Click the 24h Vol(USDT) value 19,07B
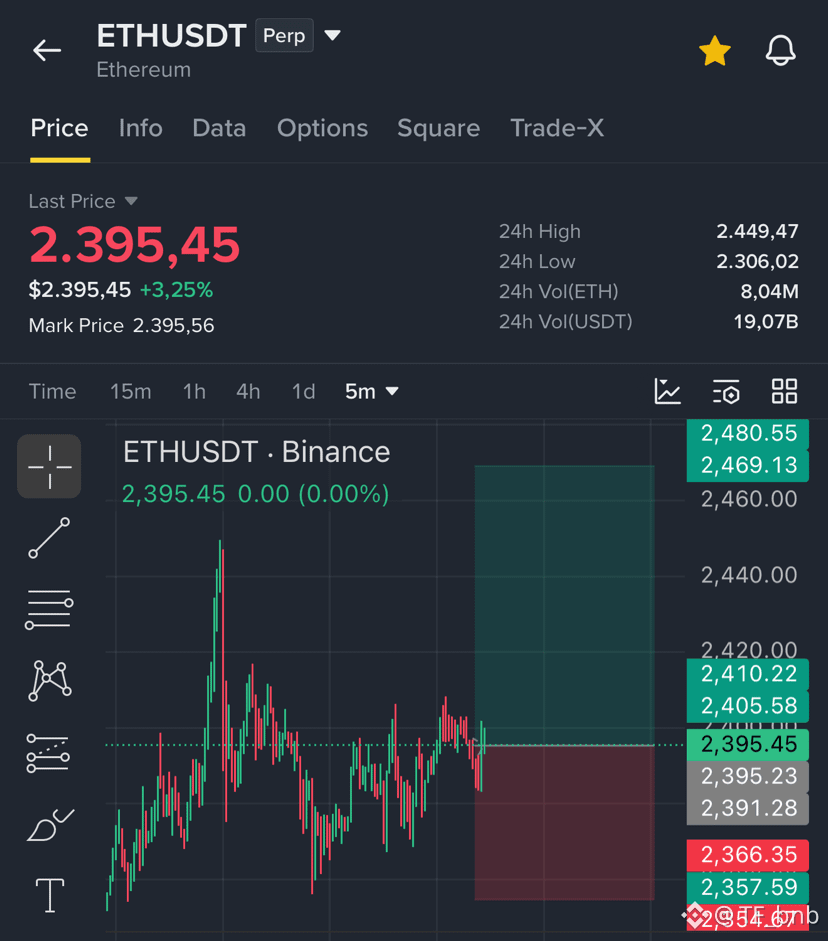This screenshot has width=828, height=941. [766, 322]
